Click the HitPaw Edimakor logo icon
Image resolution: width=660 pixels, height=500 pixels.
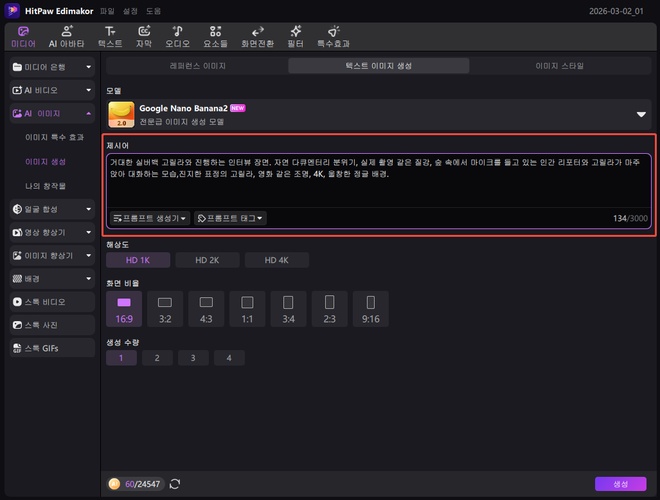pyautogui.click(x=12, y=11)
